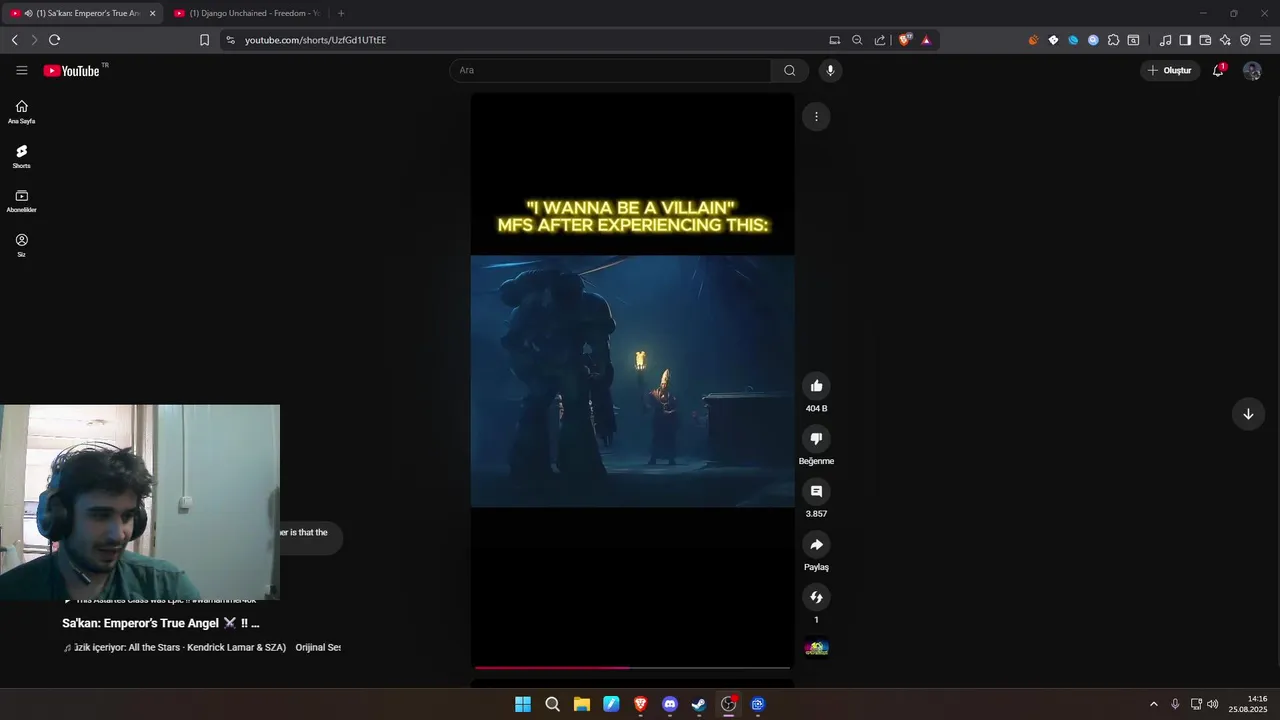Open the Leo AI sparkle icon
Screen dimensions: 1280x720
coord(1225,40)
